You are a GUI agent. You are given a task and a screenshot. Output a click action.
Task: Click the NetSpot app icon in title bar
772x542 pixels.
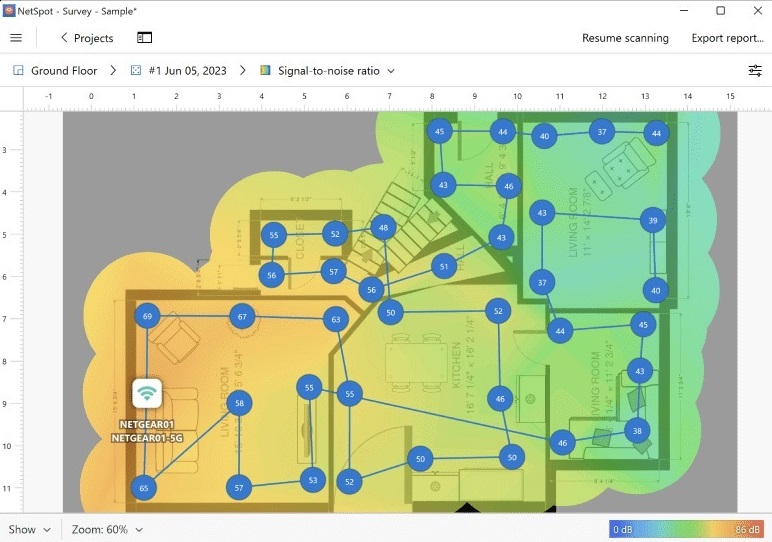(x=10, y=11)
